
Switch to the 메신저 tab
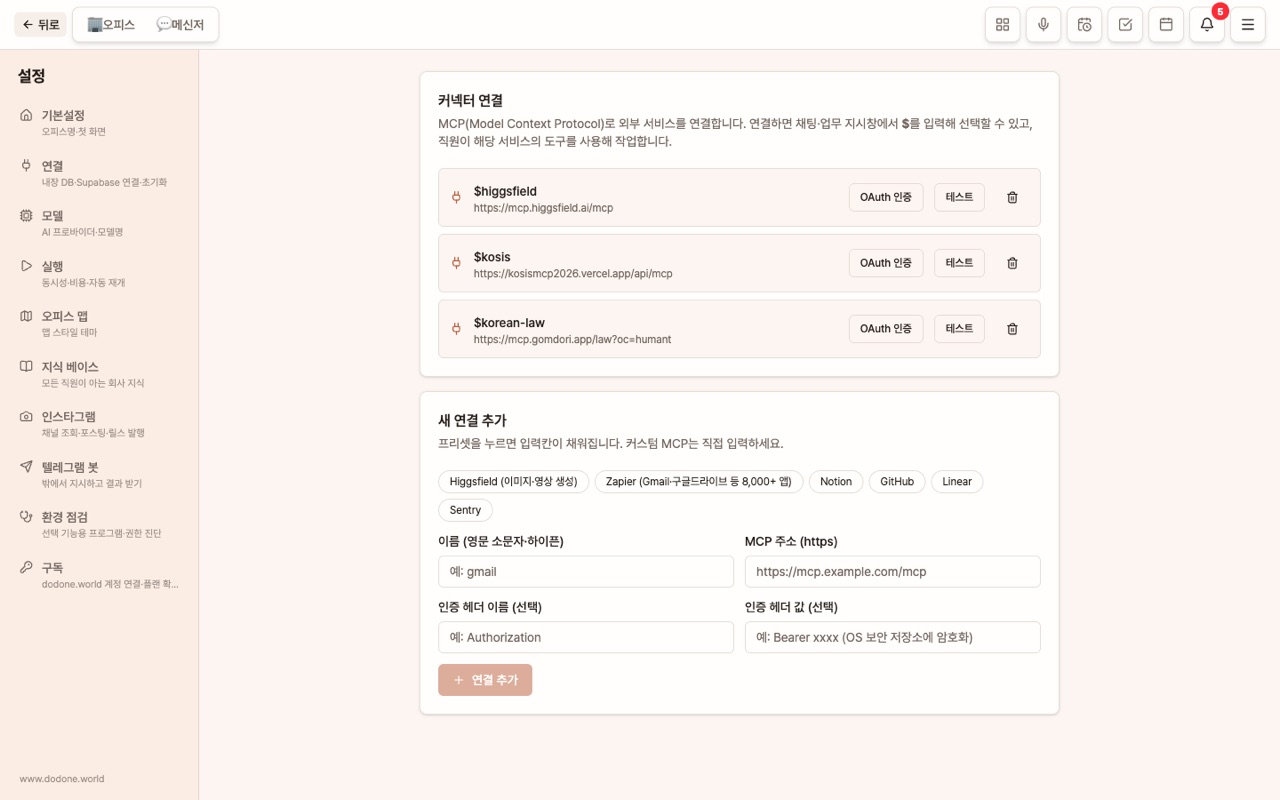click(180, 25)
